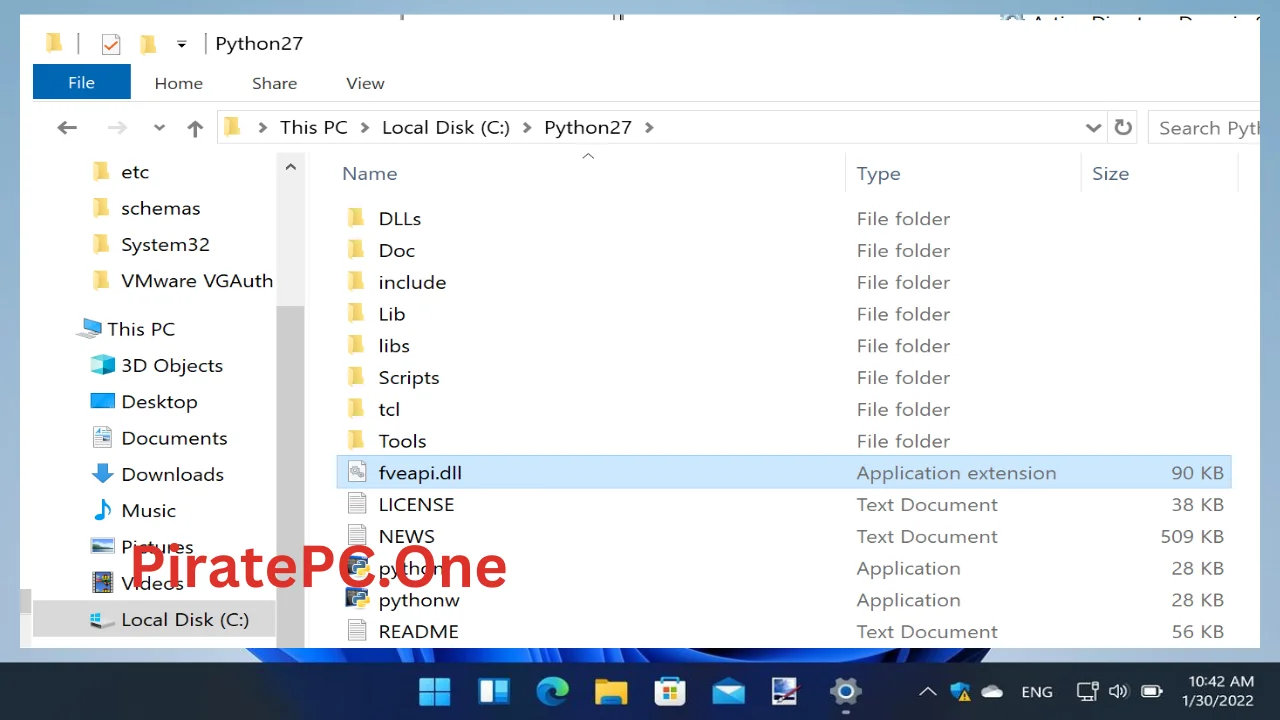Open the File ribbon tab
This screenshot has height=720, width=1280.
tap(81, 83)
